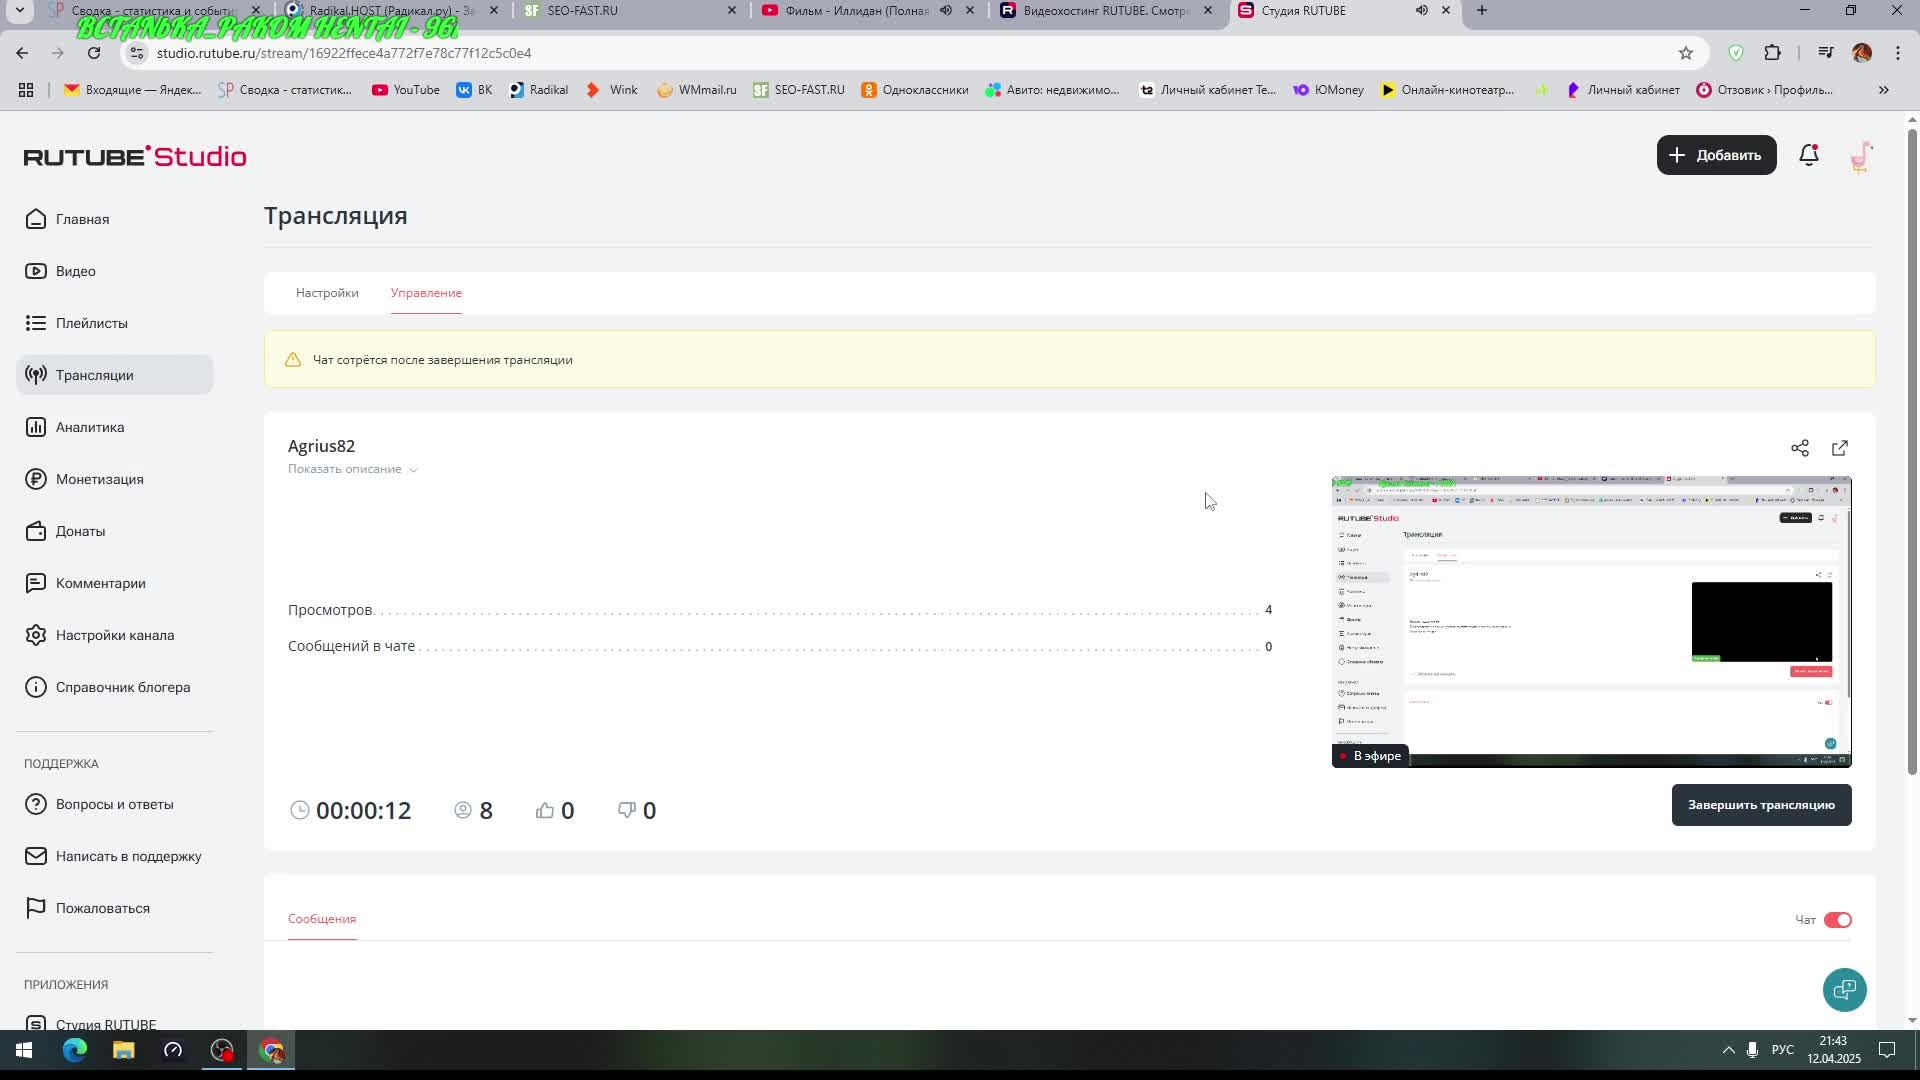This screenshot has width=1920, height=1080.
Task: Open stream in new window icon
Action: tap(1840, 448)
